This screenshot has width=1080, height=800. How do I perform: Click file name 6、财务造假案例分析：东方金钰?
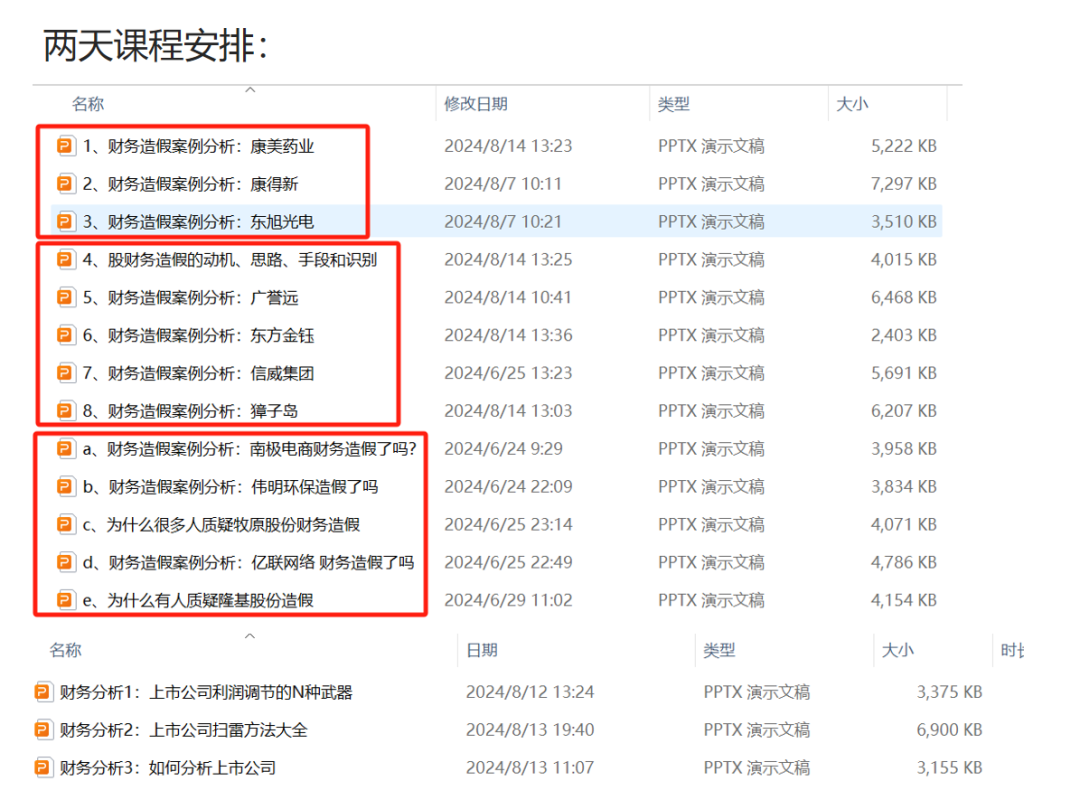198,336
